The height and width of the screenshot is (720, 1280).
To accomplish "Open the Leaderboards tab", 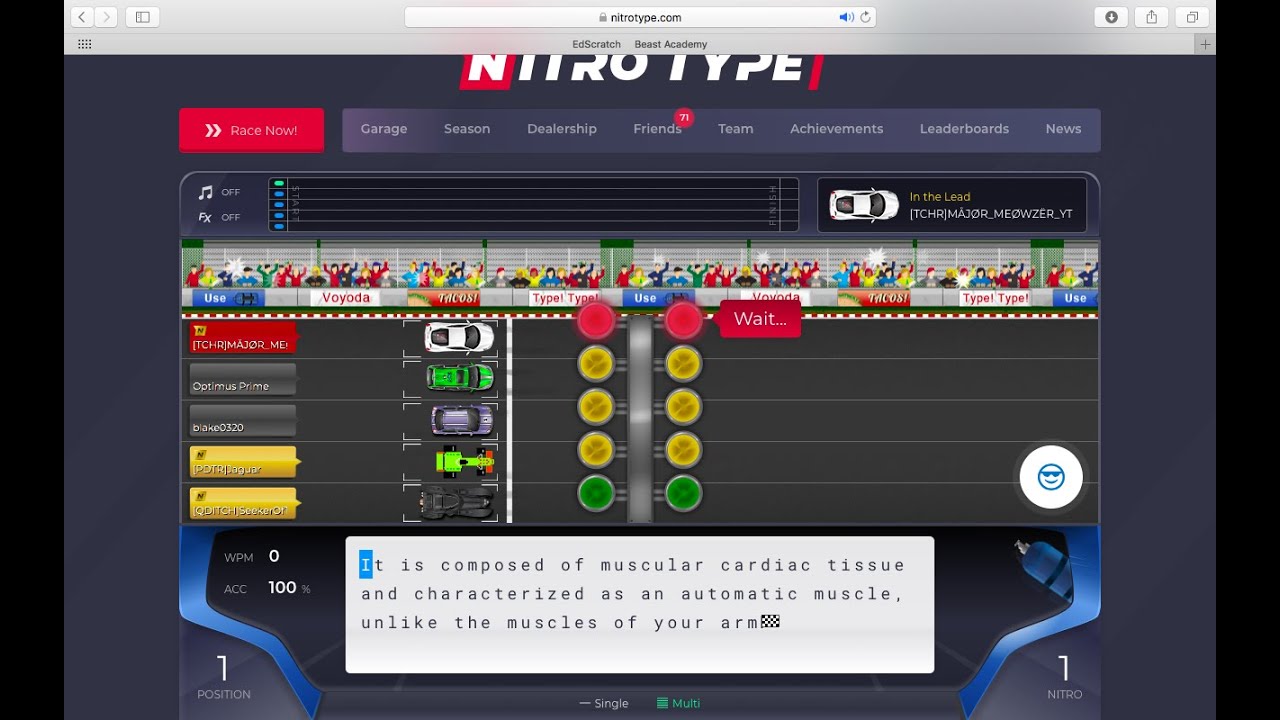I will (964, 129).
